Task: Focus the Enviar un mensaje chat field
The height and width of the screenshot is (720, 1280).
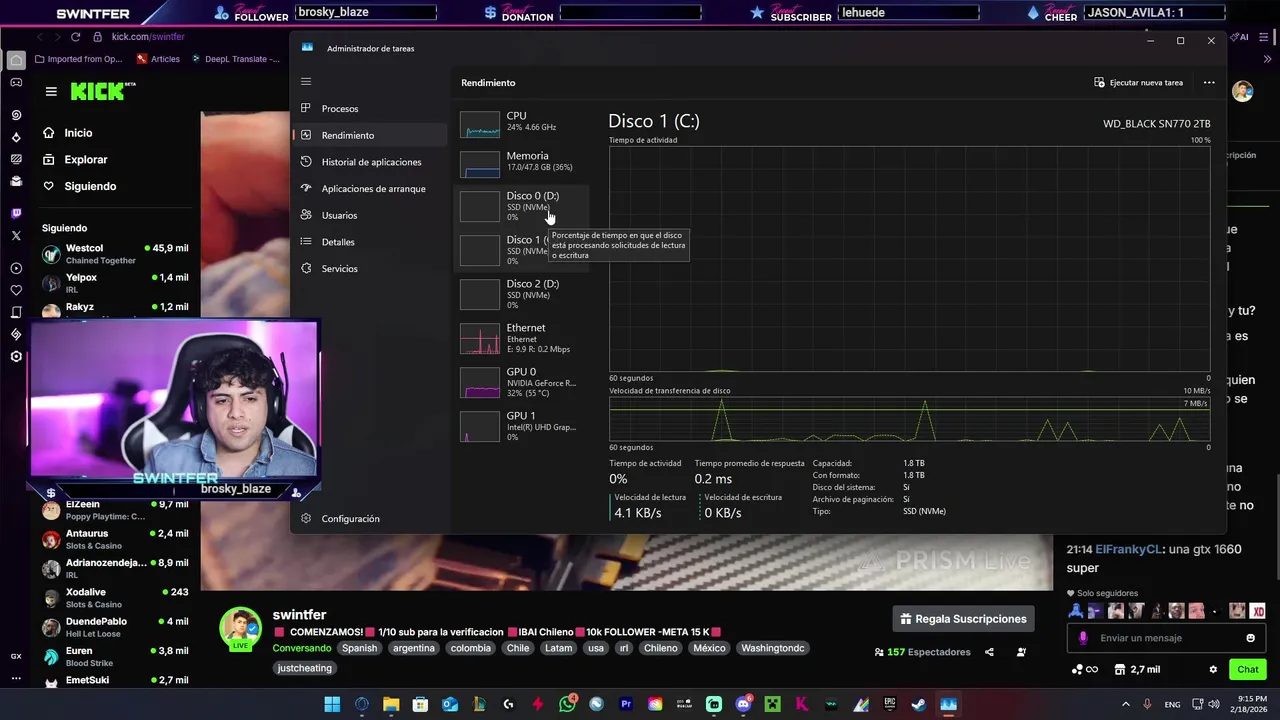Action: (x=1165, y=638)
